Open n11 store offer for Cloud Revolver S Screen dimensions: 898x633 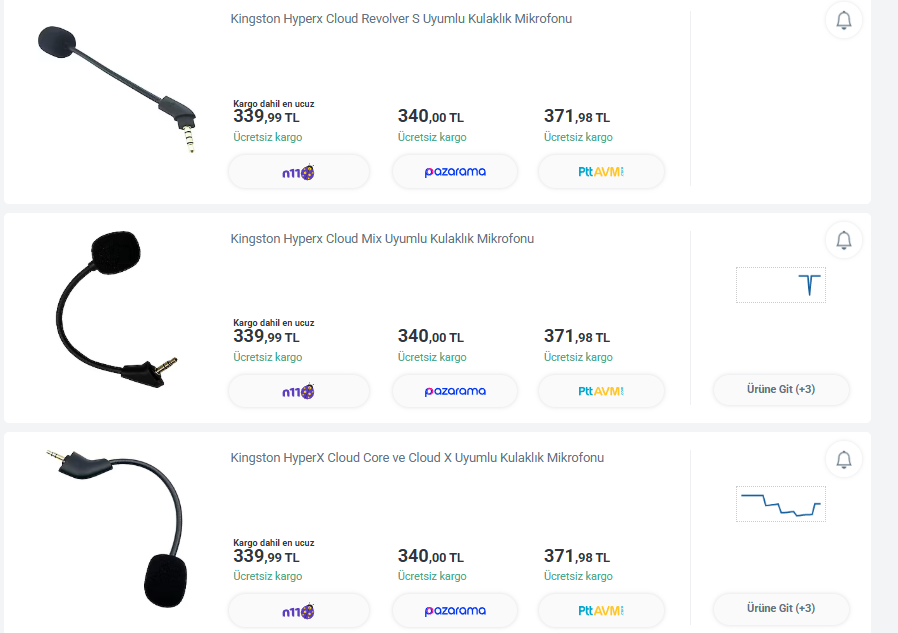(x=299, y=171)
